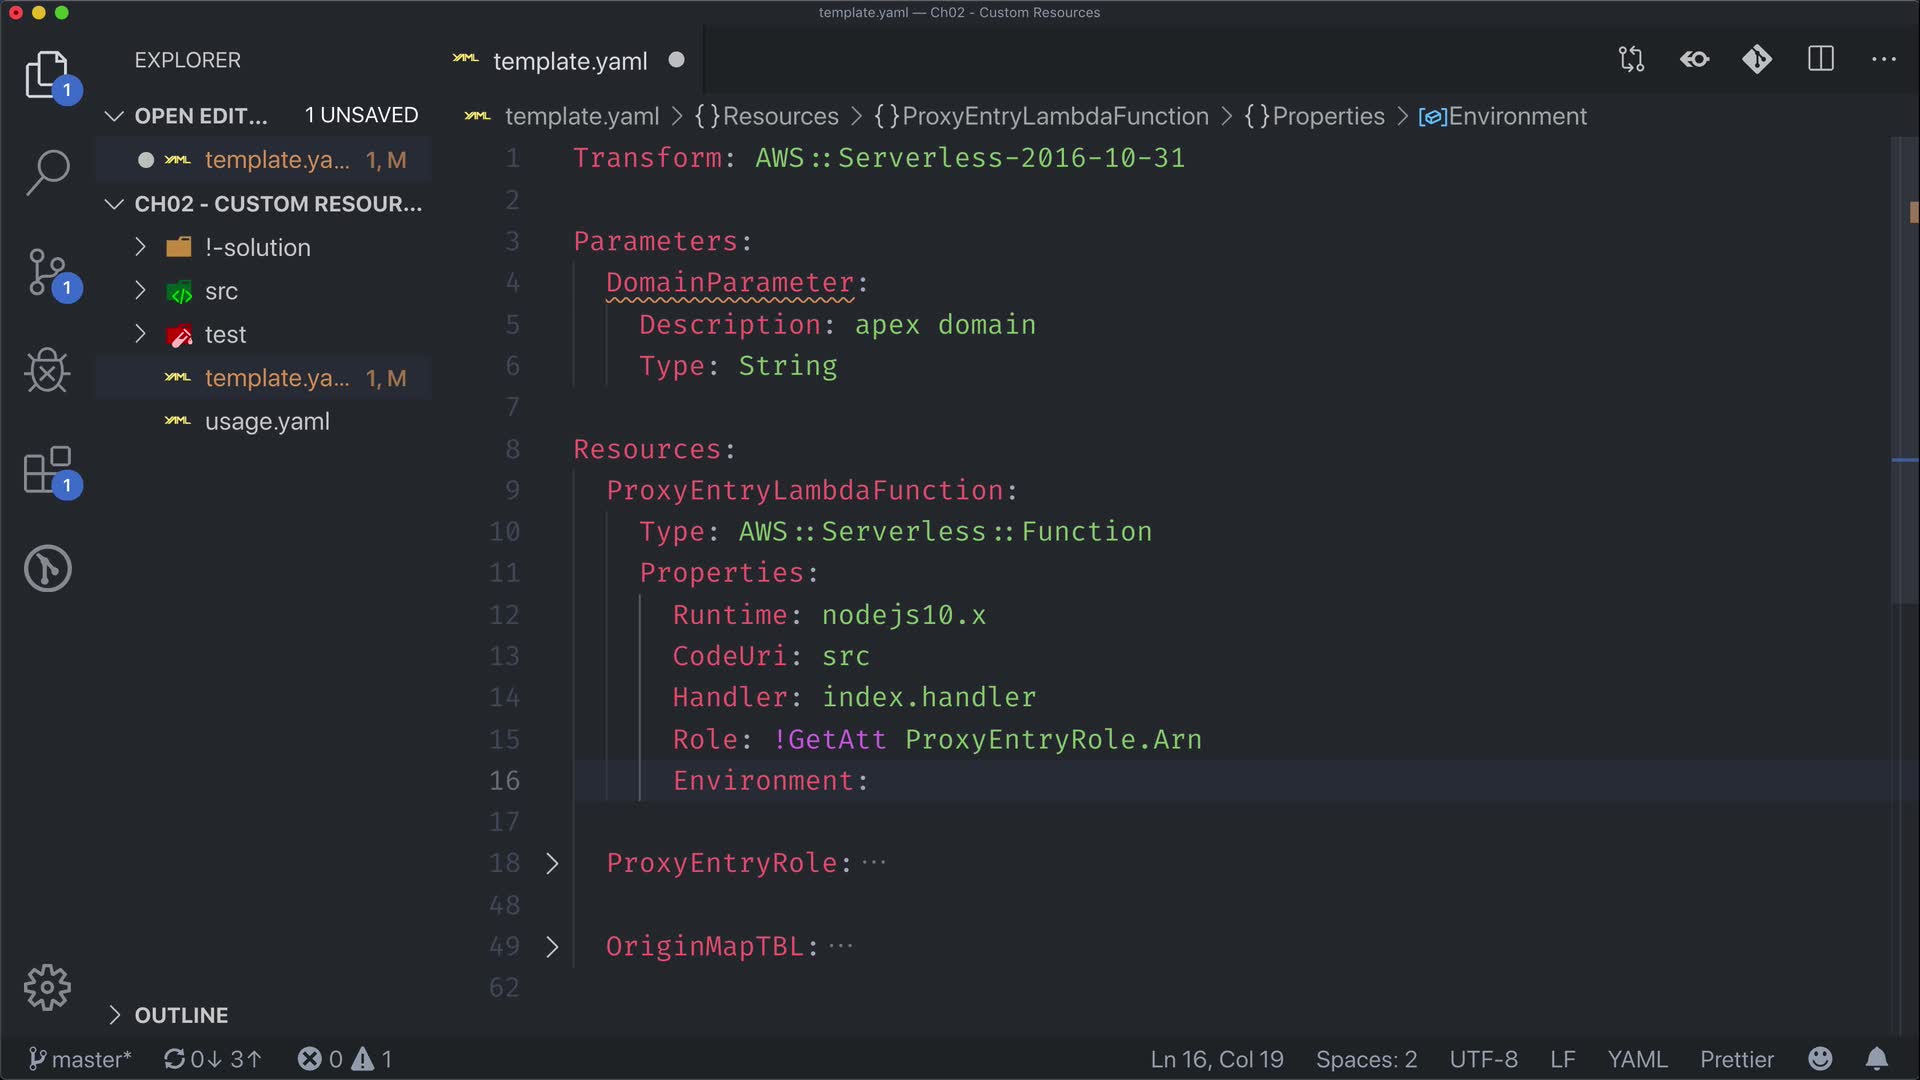Click the Split Editor Right icon
1920x1080 pixels.
tap(1821, 60)
